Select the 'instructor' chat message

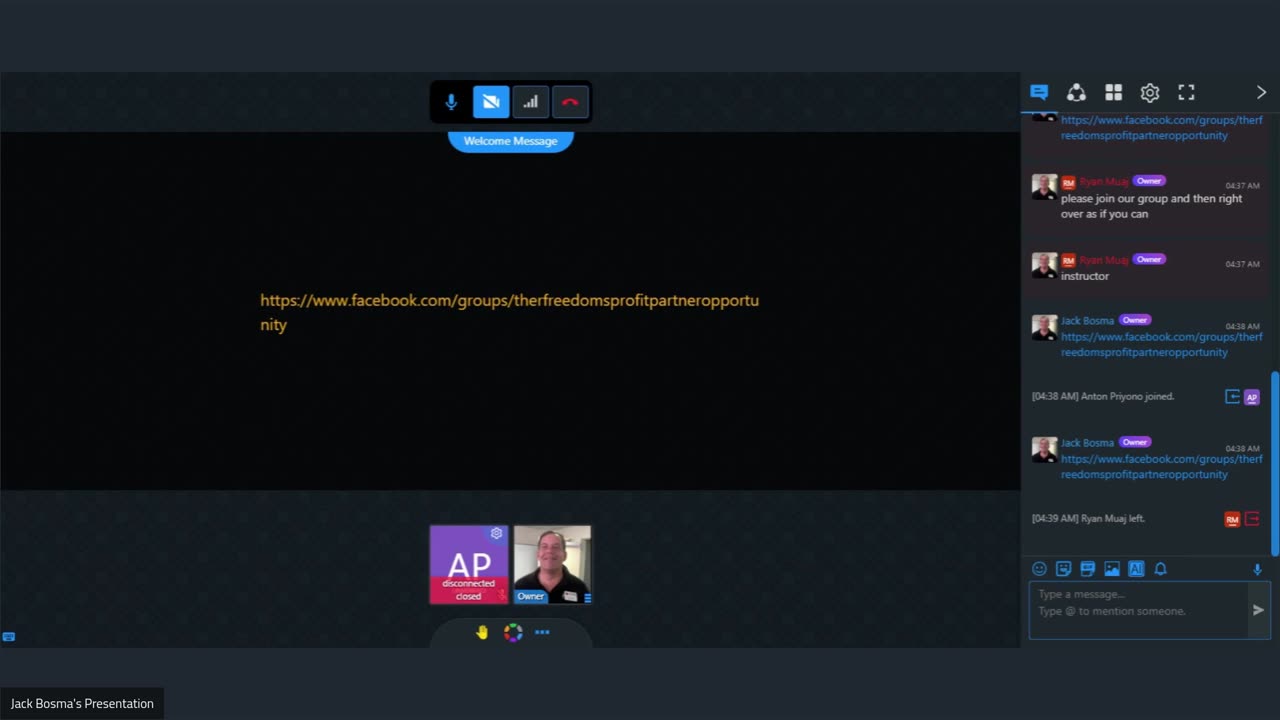coord(1085,276)
